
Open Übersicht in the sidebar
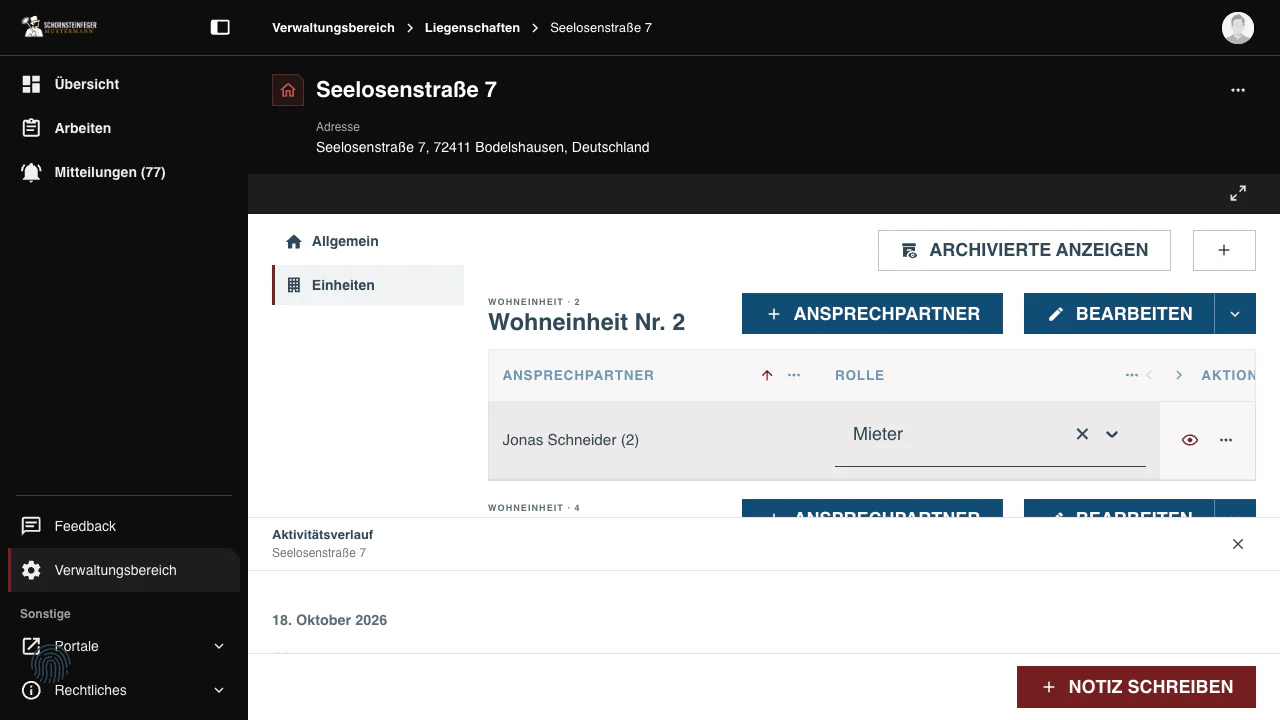[x=124, y=84]
